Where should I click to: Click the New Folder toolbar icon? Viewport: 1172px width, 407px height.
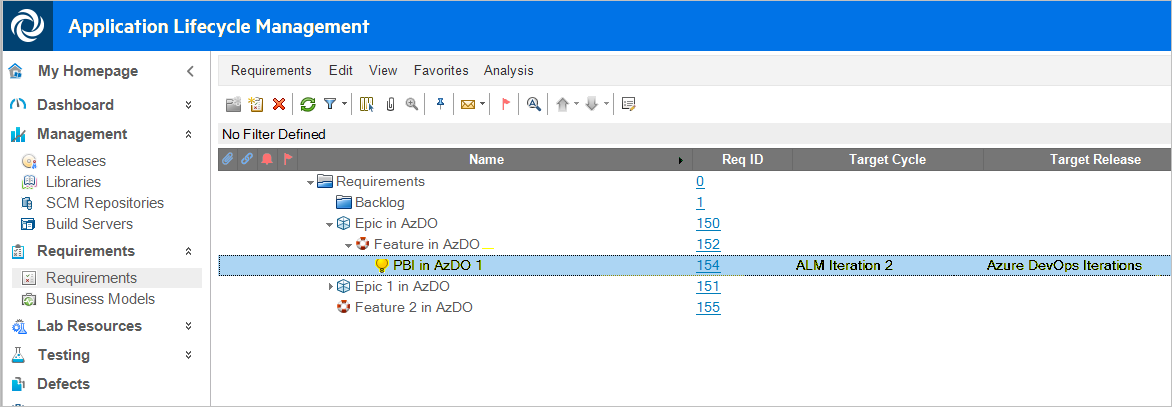pos(233,105)
